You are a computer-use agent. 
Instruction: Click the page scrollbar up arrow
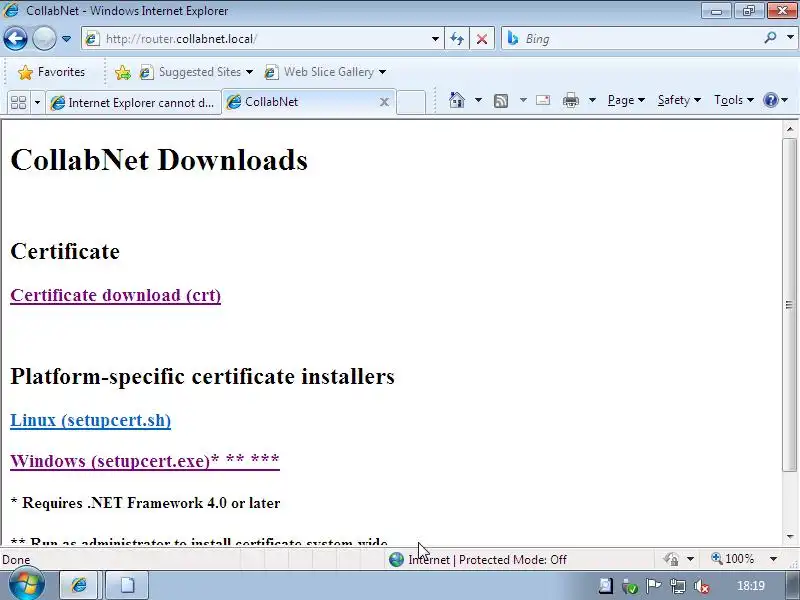790,130
